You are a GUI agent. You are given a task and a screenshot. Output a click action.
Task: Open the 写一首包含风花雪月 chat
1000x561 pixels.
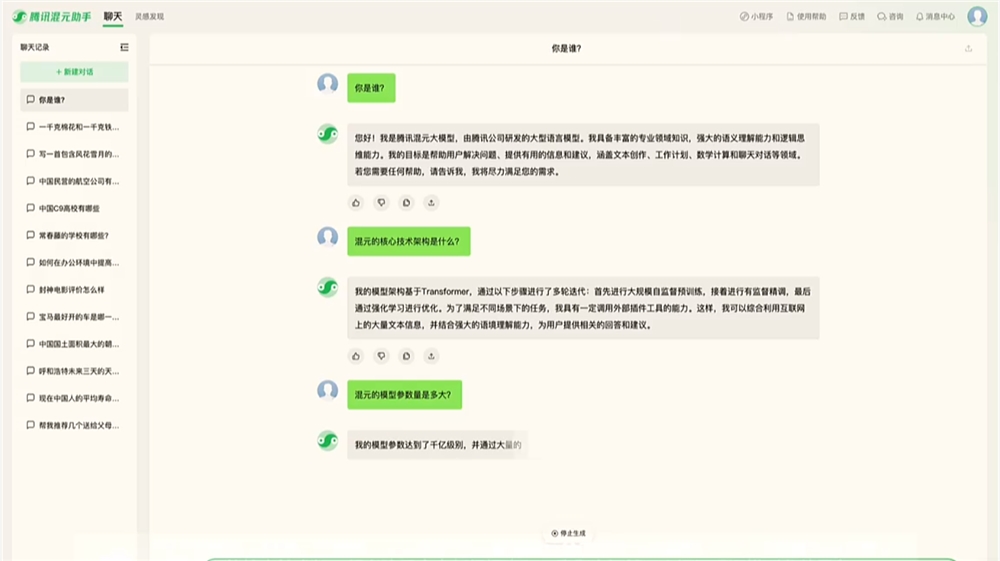(x=74, y=154)
